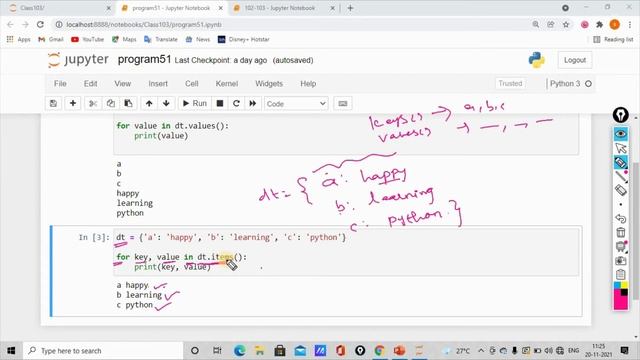640x360 pixels.
Task: Run the selected cell
Action: [194, 104]
